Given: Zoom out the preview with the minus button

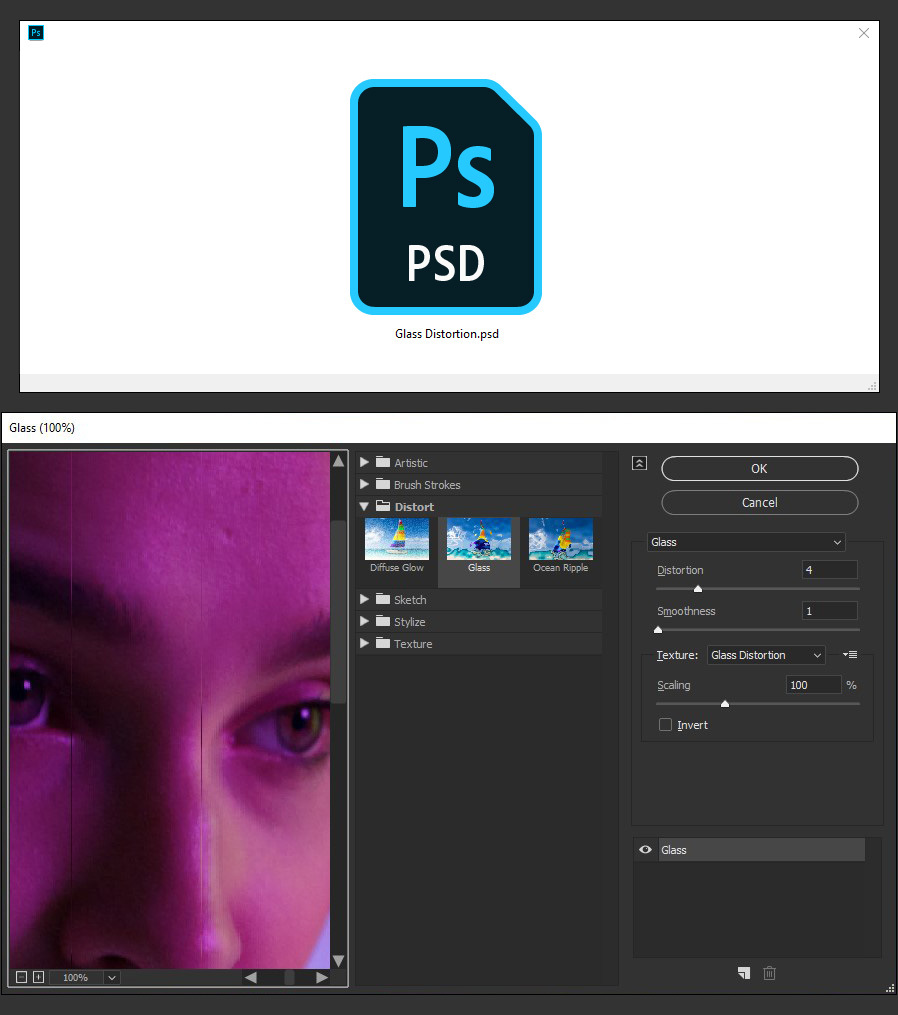Looking at the screenshot, I should (x=21, y=977).
